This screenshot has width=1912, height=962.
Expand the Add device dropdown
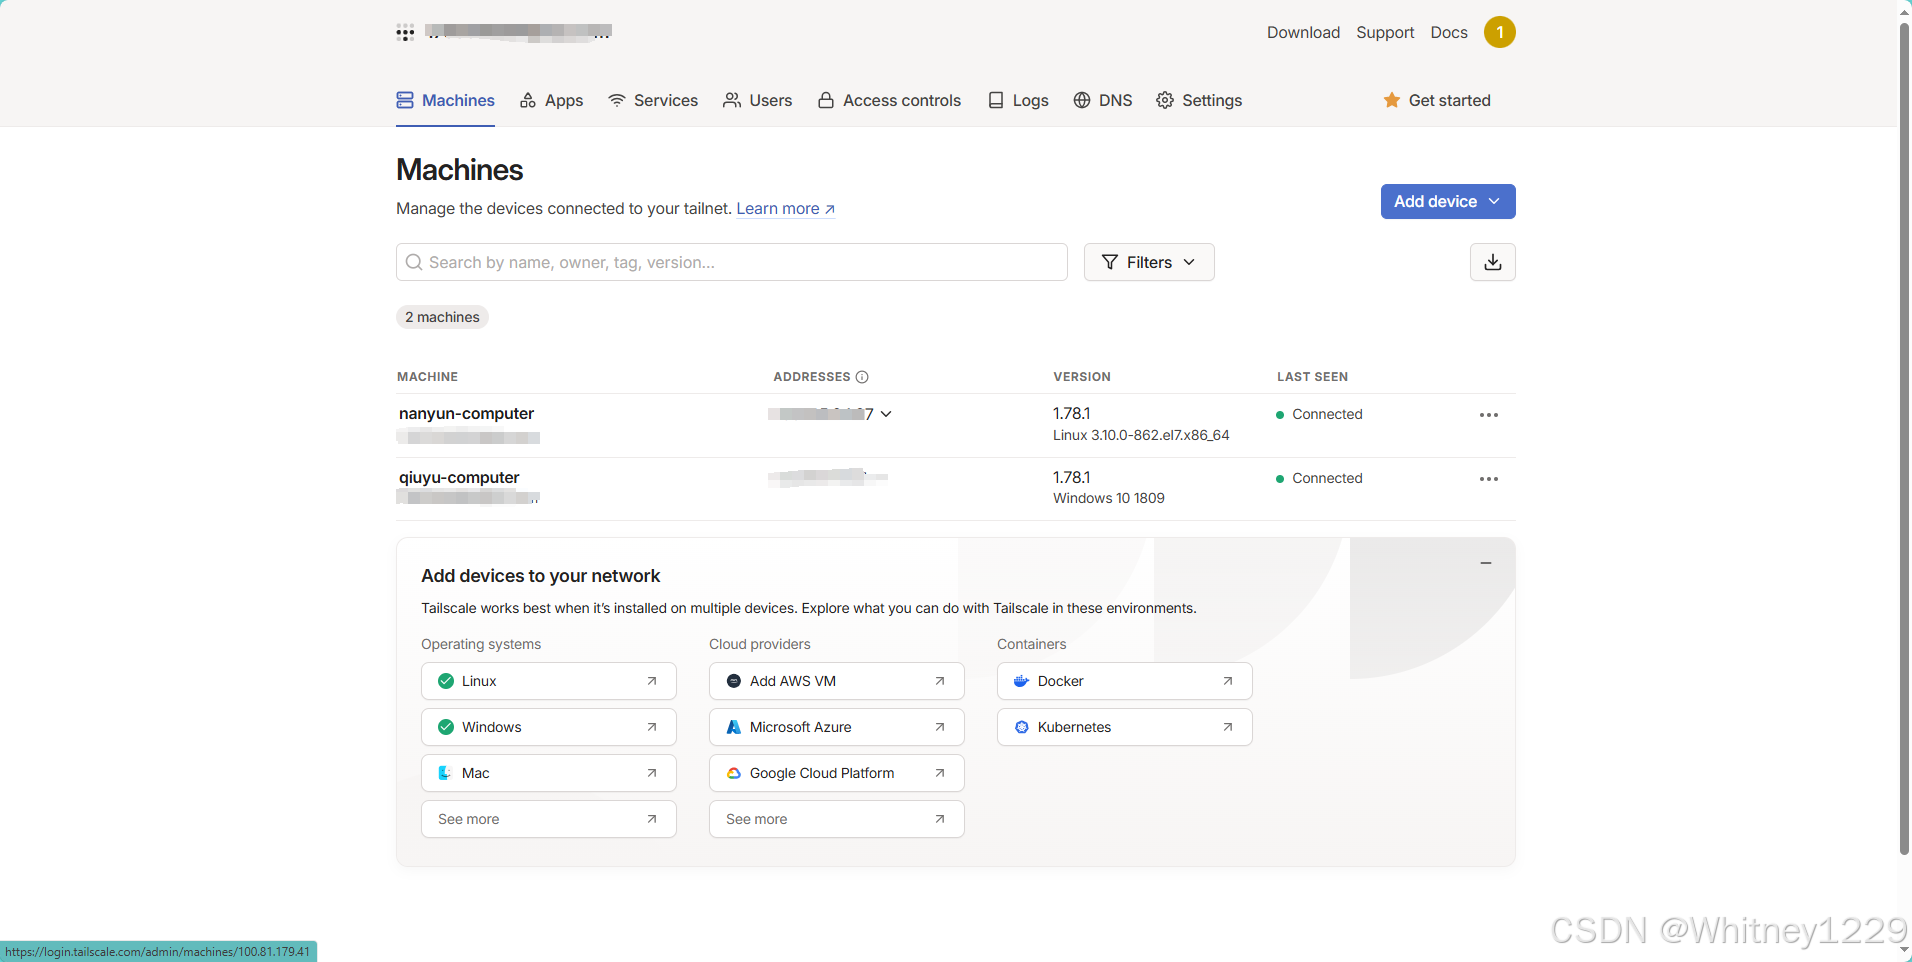(x=1448, y=201)
